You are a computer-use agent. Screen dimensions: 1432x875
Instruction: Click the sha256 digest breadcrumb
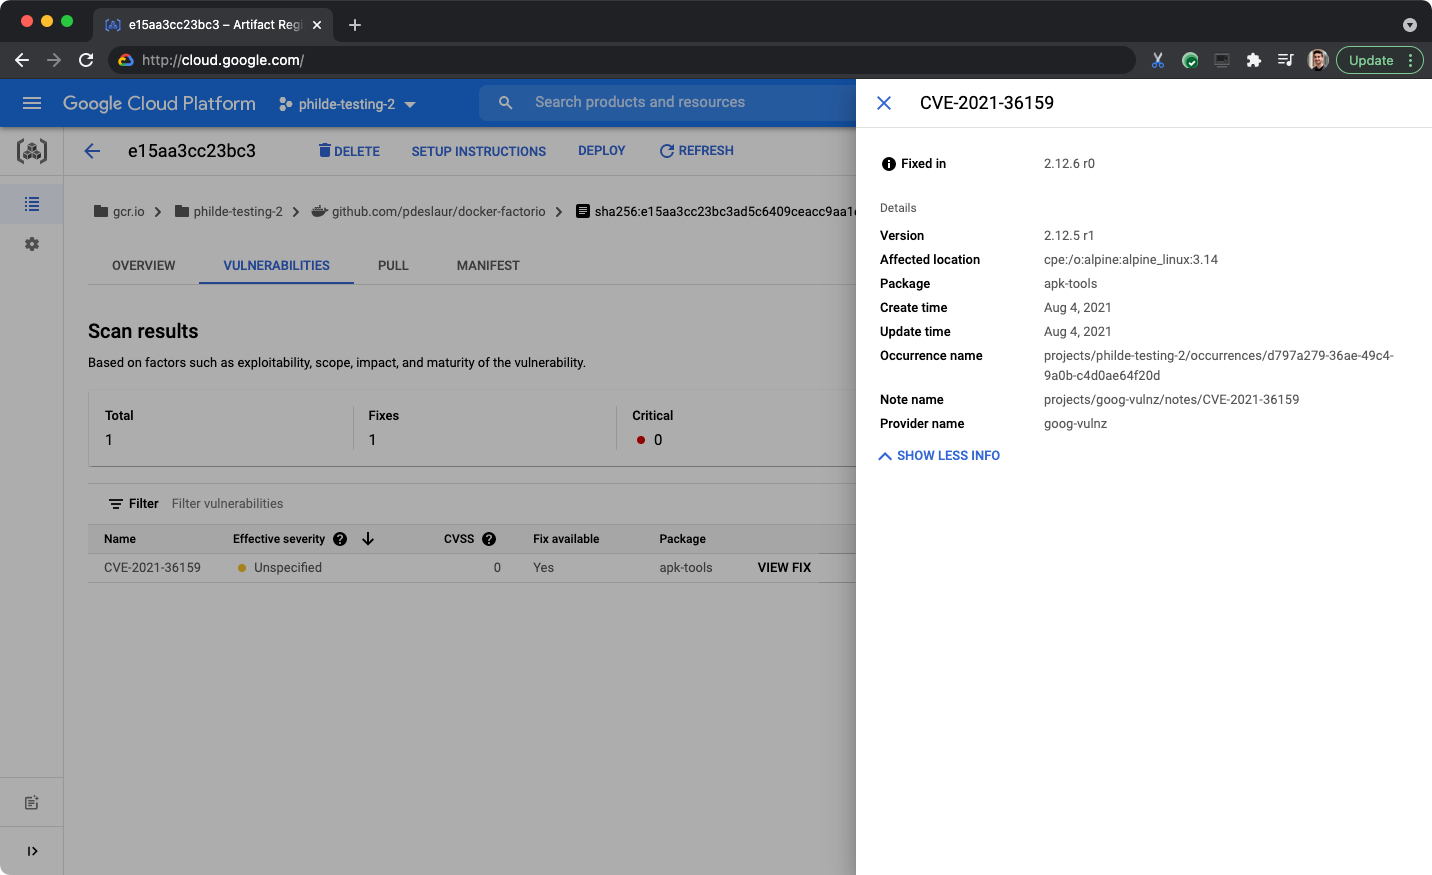point(716,212)
